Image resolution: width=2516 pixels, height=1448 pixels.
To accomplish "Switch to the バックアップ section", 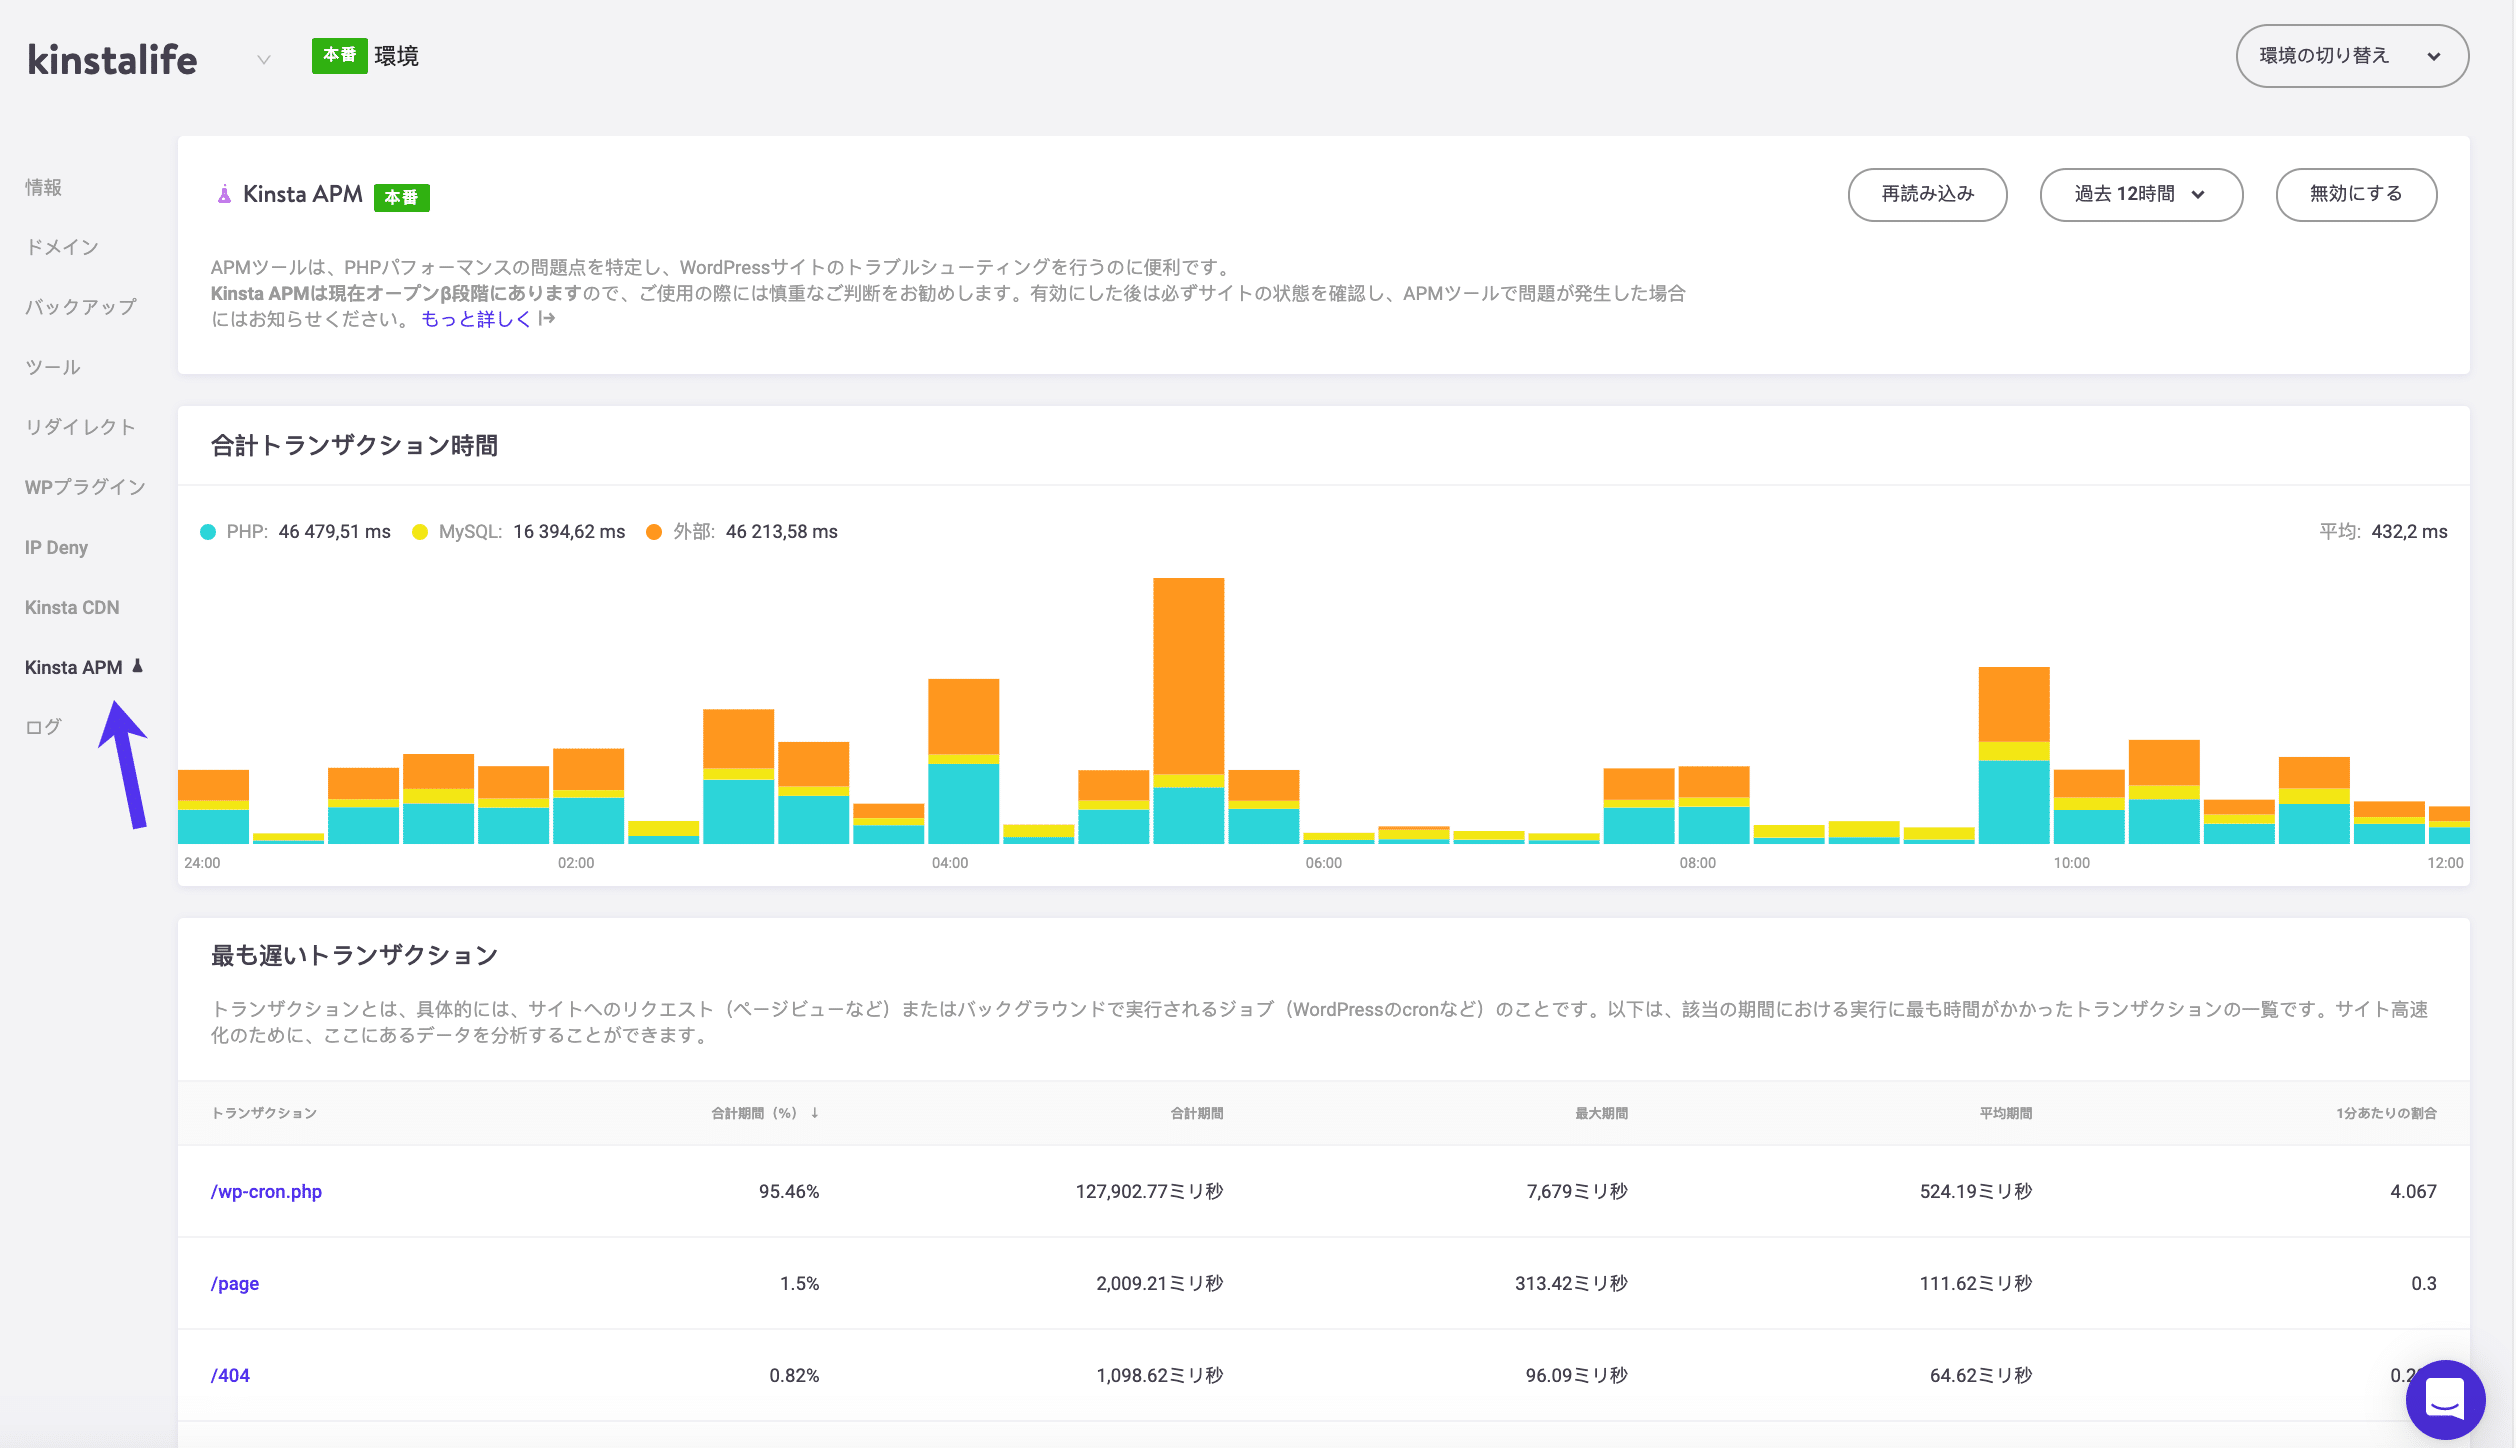I will [x=80, y=306].
